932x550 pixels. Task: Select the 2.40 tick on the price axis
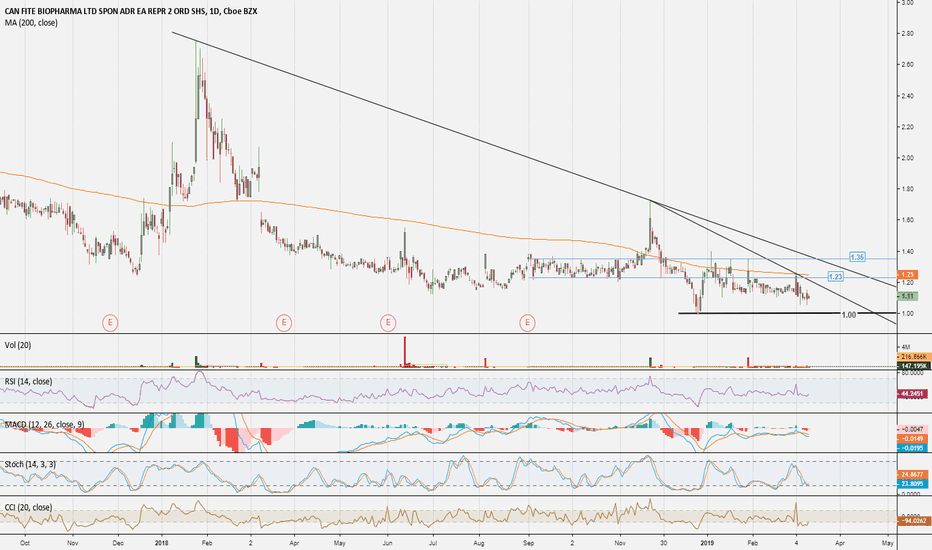tap(908, 96)
